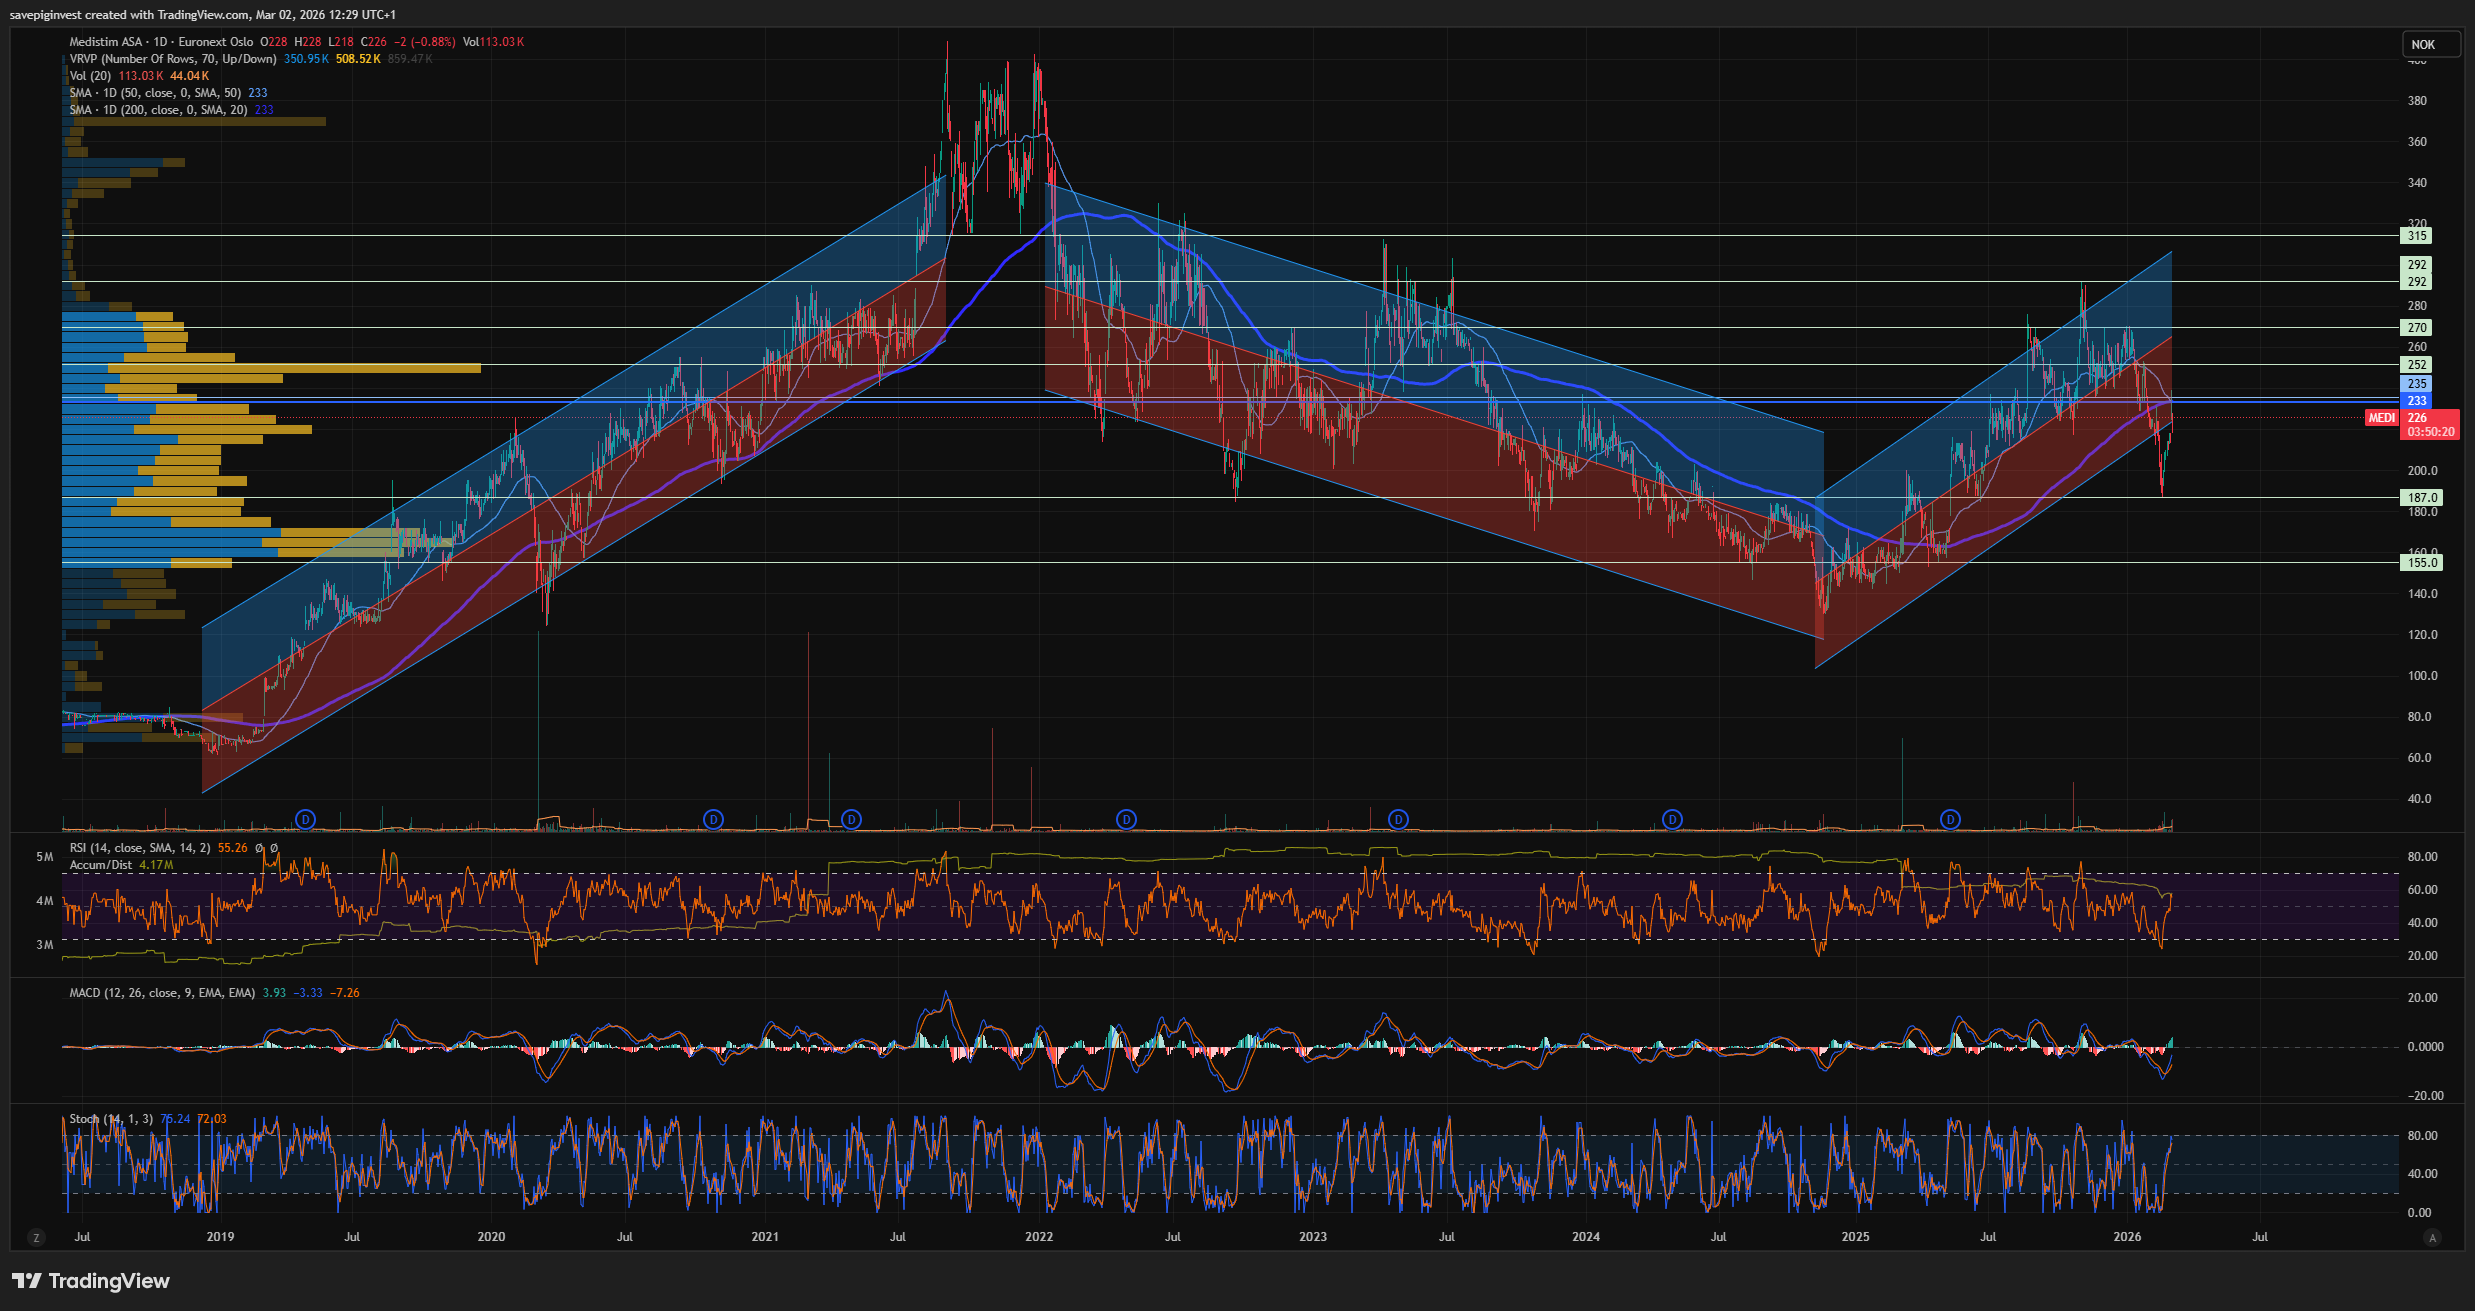
Task: Click the TradingView logo
Action: tap(91, 1281)
